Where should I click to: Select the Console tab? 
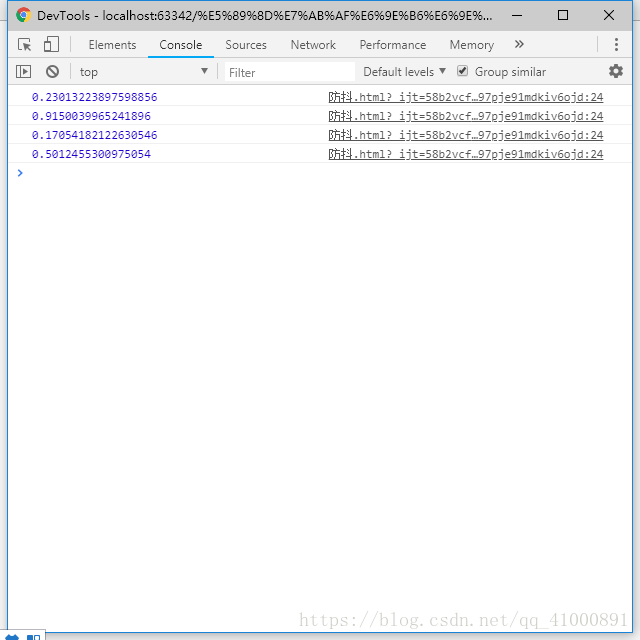point(180,44)
